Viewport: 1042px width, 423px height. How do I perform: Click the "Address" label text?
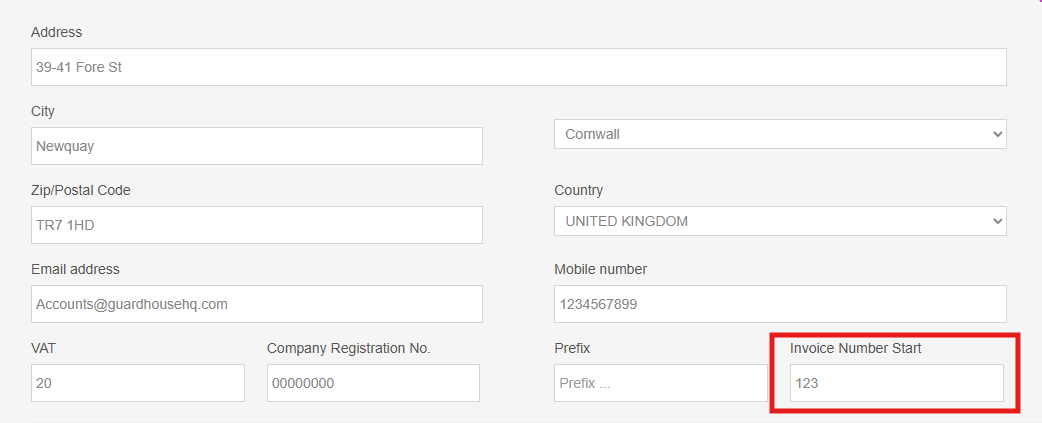click(56, 32)
